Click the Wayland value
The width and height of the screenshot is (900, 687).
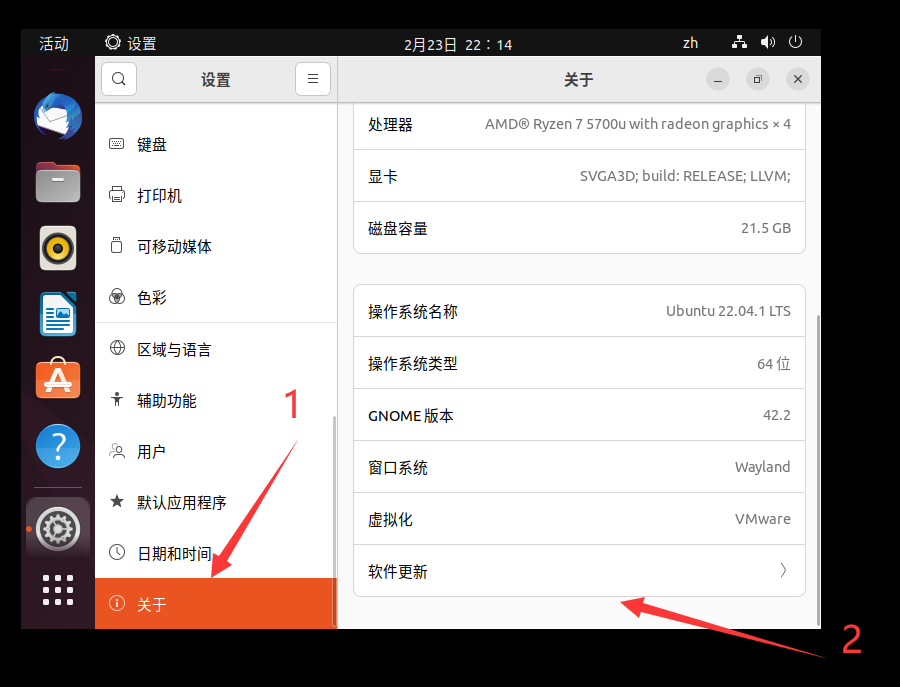point(762,467)
